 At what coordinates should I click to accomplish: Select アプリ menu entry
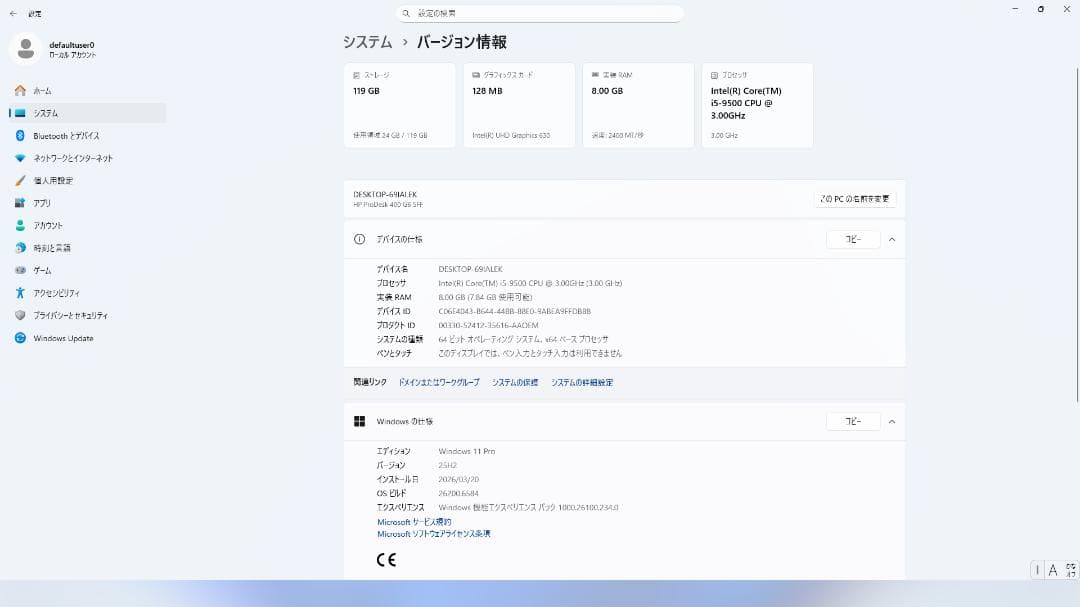87,203
